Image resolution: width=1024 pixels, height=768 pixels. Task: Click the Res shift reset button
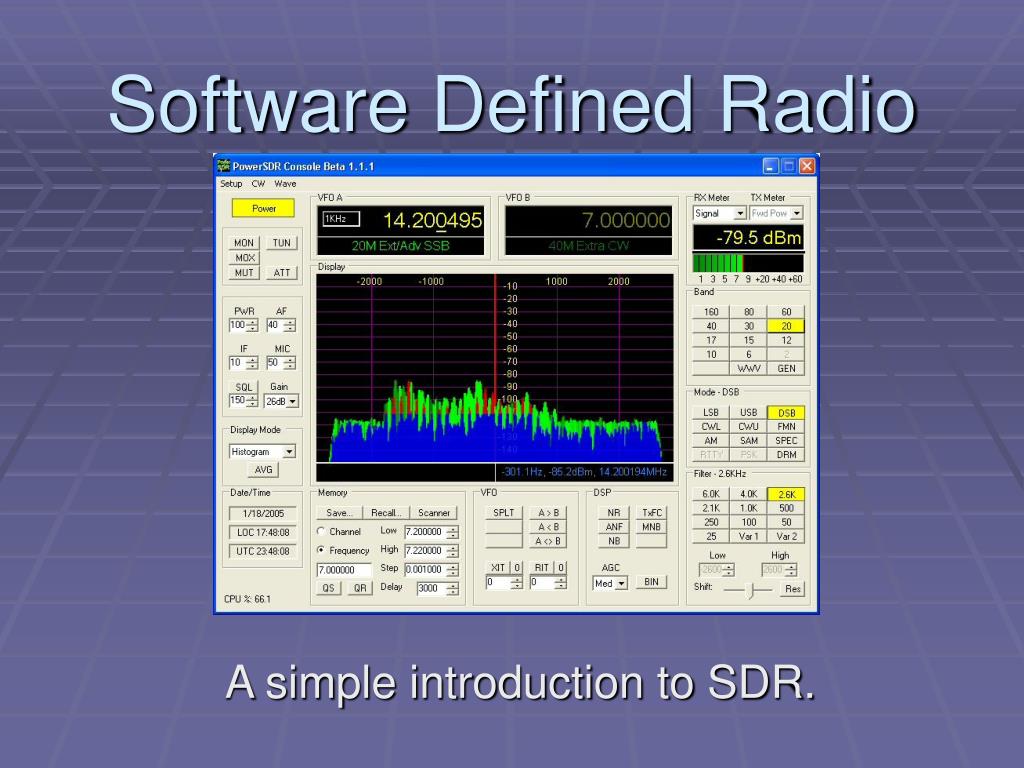pyautogui.click(x=793, y=589)
